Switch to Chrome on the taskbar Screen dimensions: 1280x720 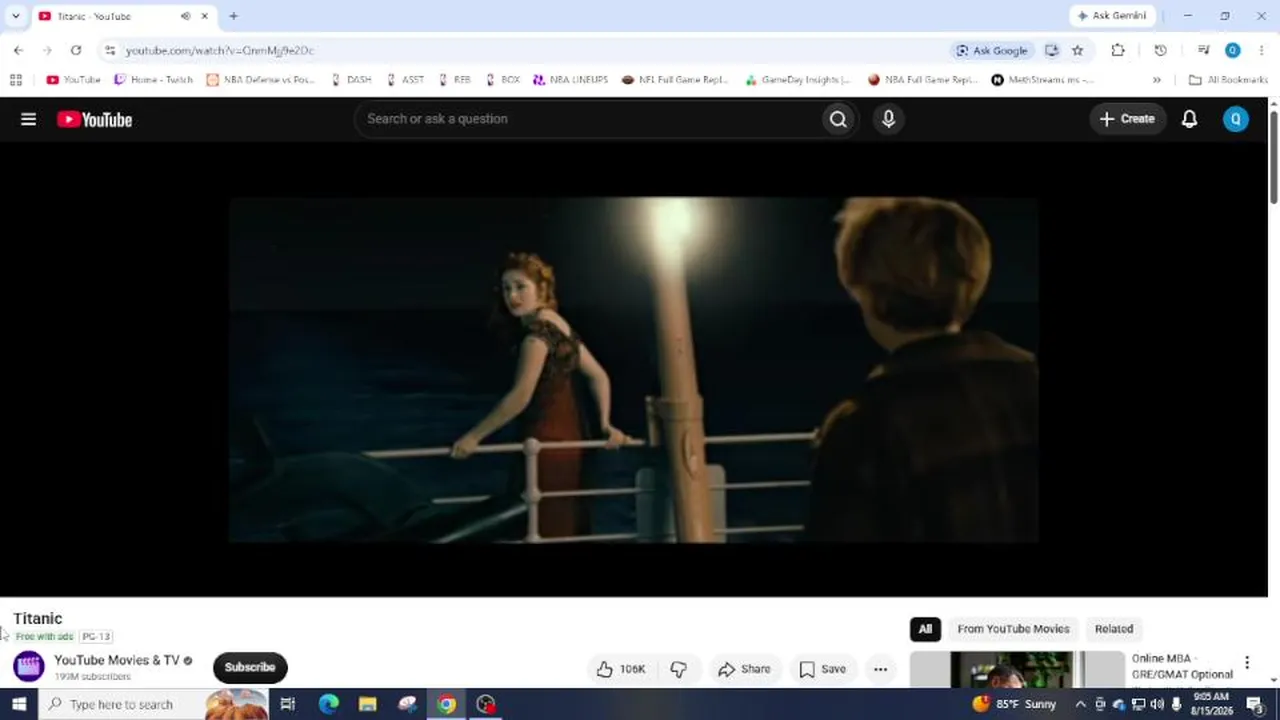pos(446,704)
